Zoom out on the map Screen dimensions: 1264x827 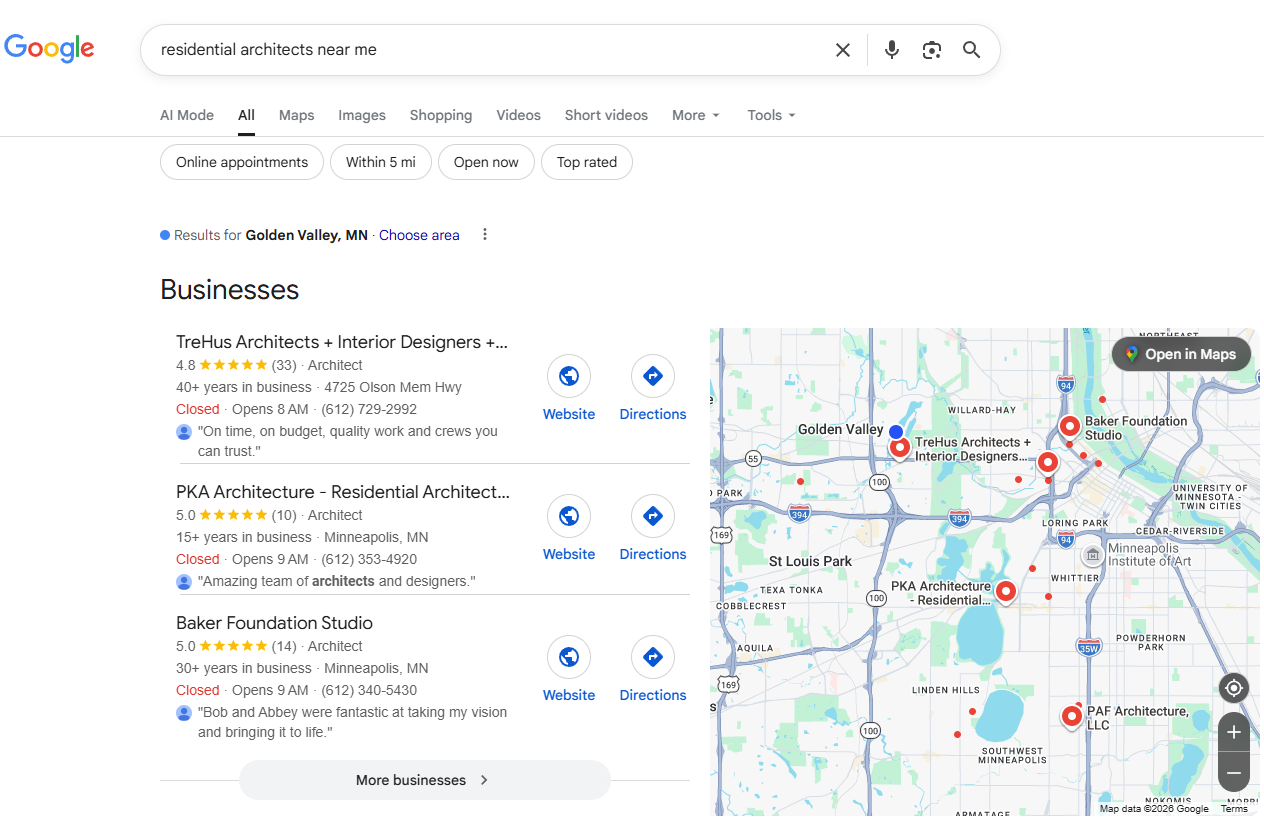point(1233,773)
